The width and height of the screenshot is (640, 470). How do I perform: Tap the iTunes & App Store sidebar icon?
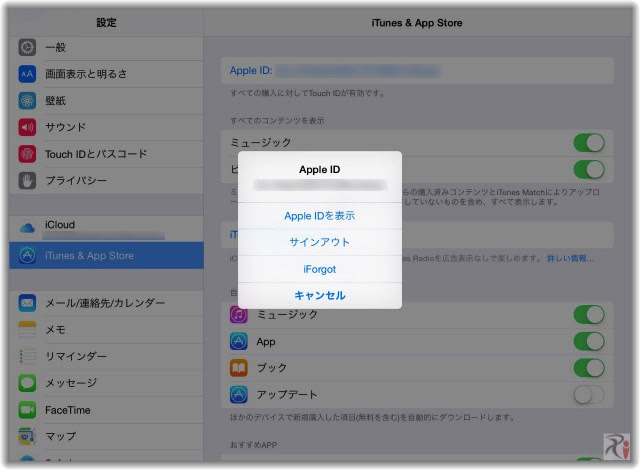click(27, 255)
